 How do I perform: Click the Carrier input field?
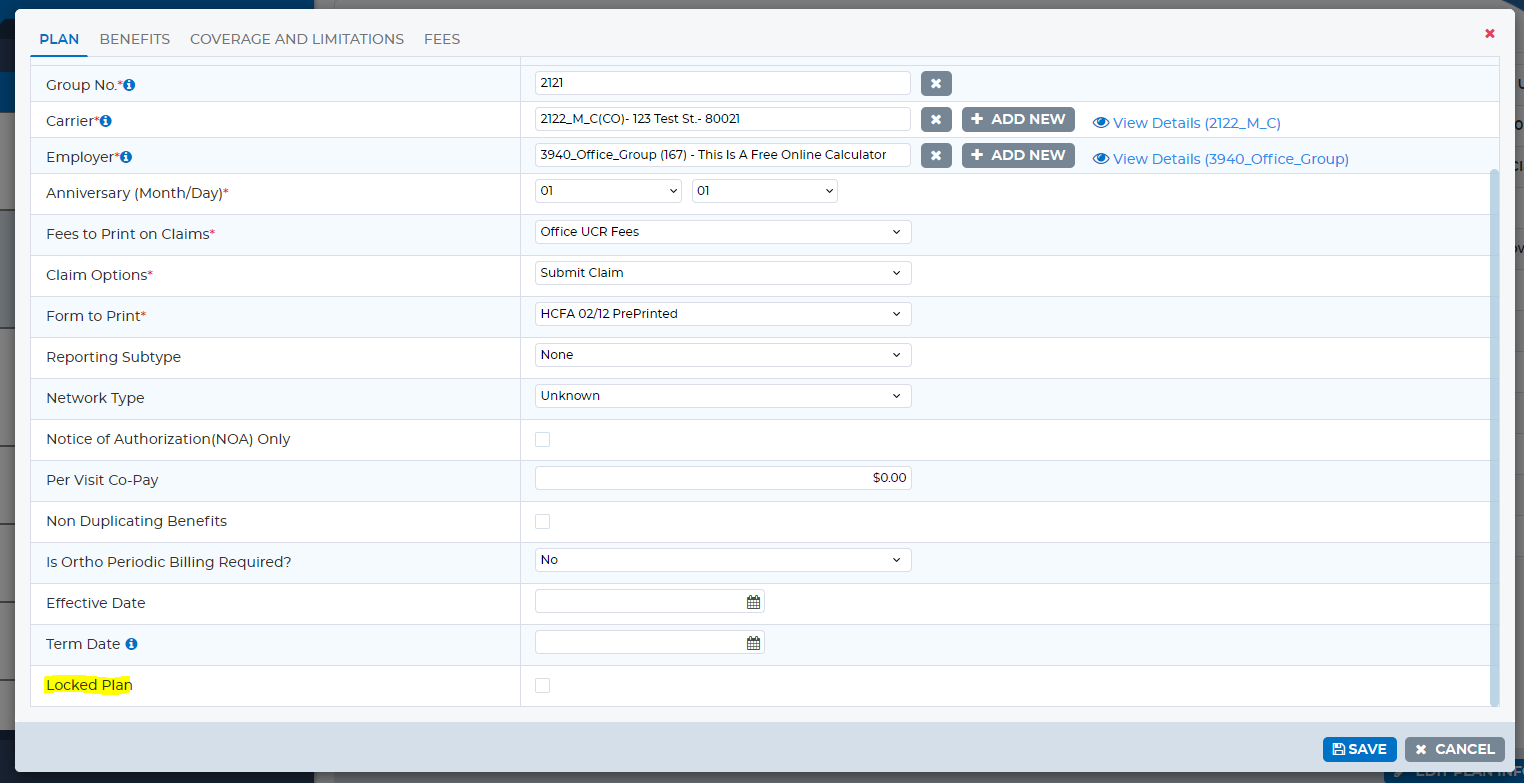coord(723,119)
